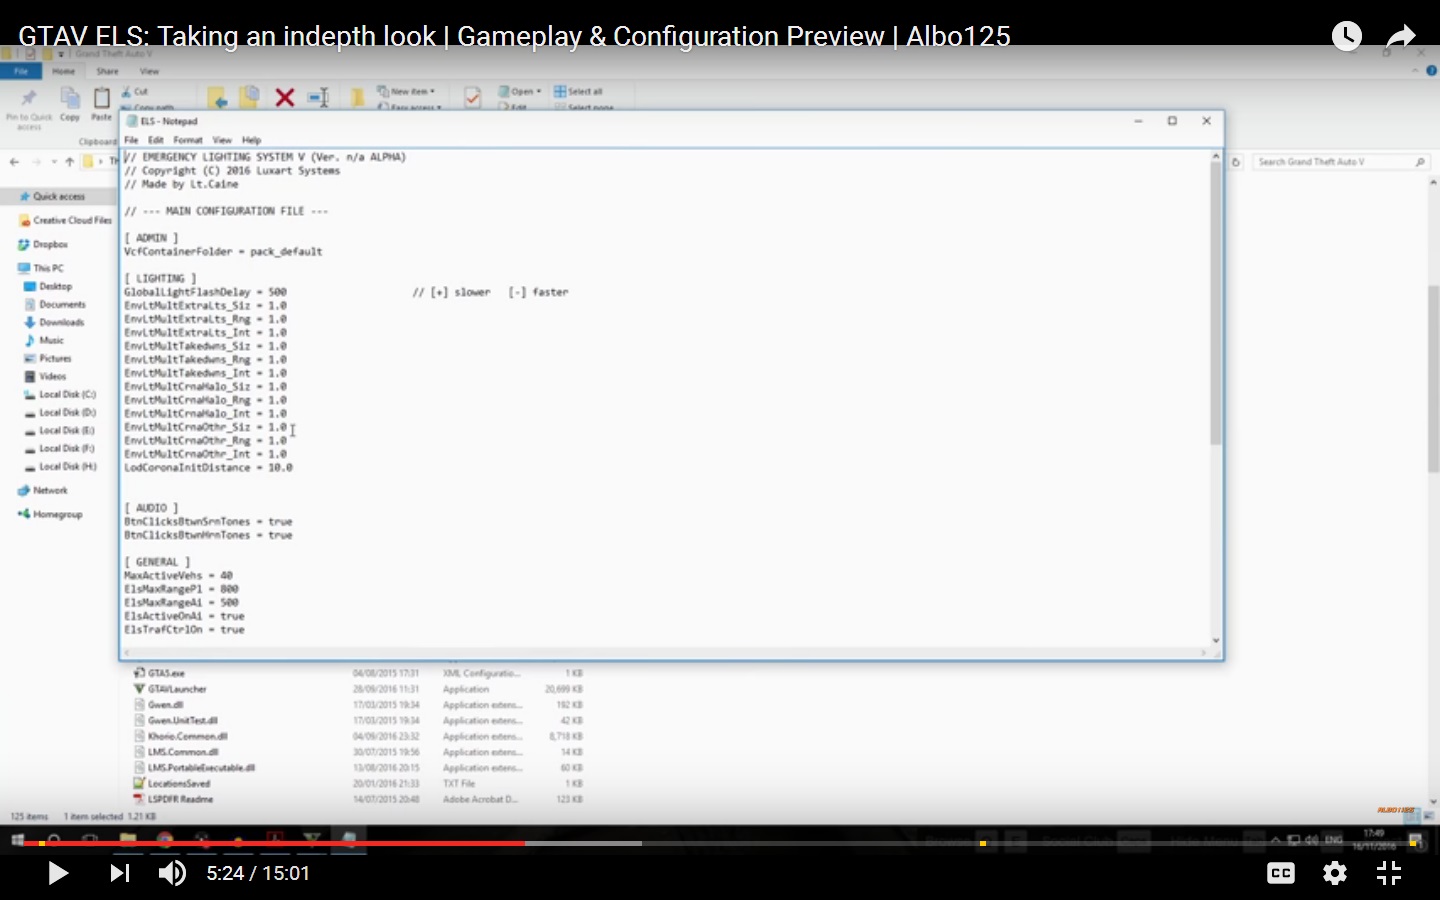This screenshot has width=1440, height=900.
Task: Click the Paste icon in Explorer ribbon
Action: coord(101,103)
